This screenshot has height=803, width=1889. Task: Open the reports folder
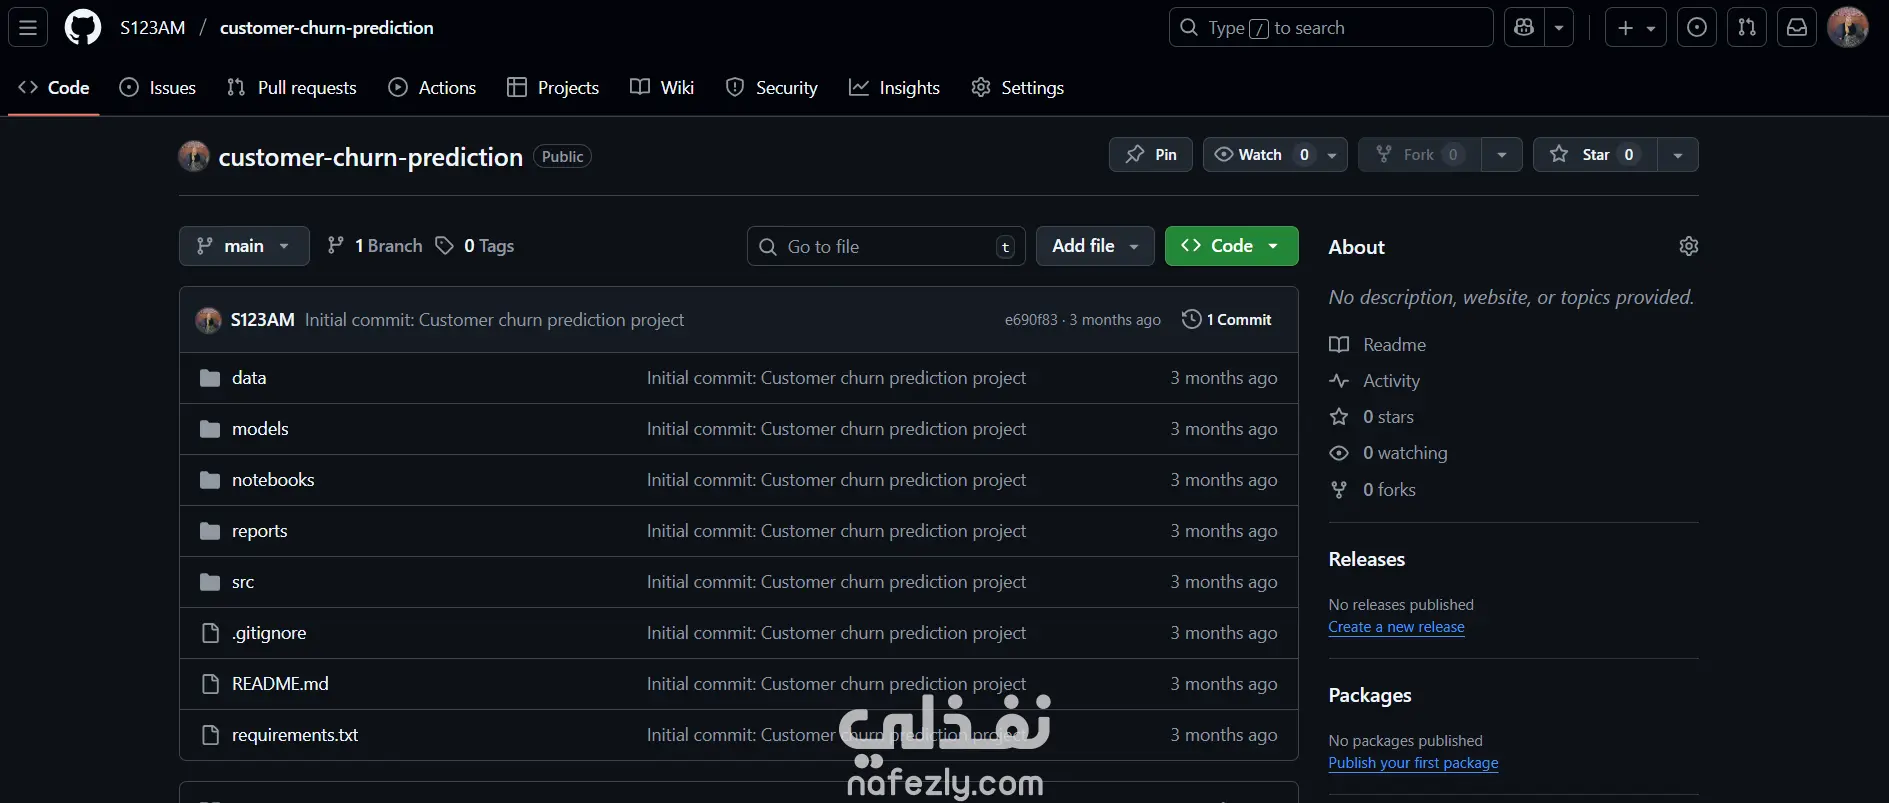[260, 531]
